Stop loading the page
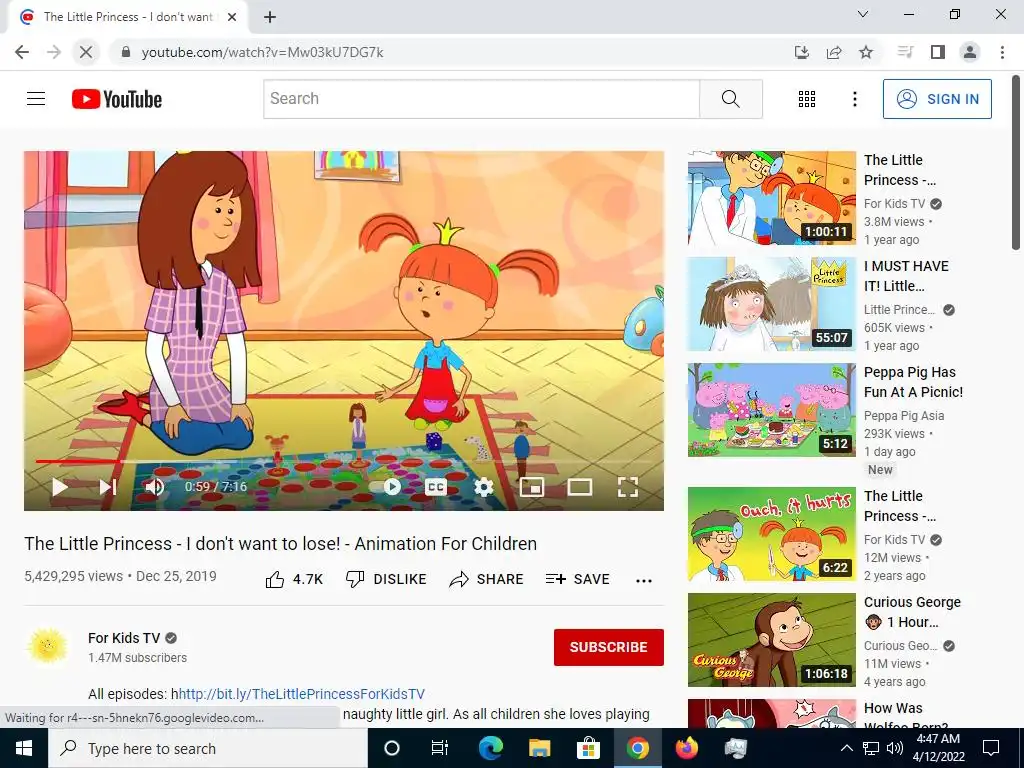Screen dimensions: 1024x768 (86, 52)
